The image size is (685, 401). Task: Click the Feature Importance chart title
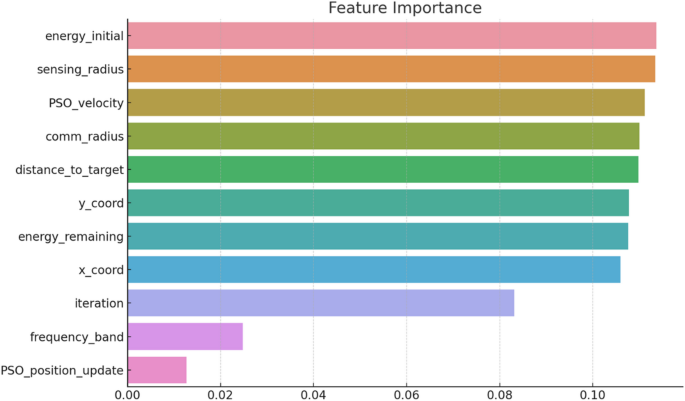pos(405,9)
